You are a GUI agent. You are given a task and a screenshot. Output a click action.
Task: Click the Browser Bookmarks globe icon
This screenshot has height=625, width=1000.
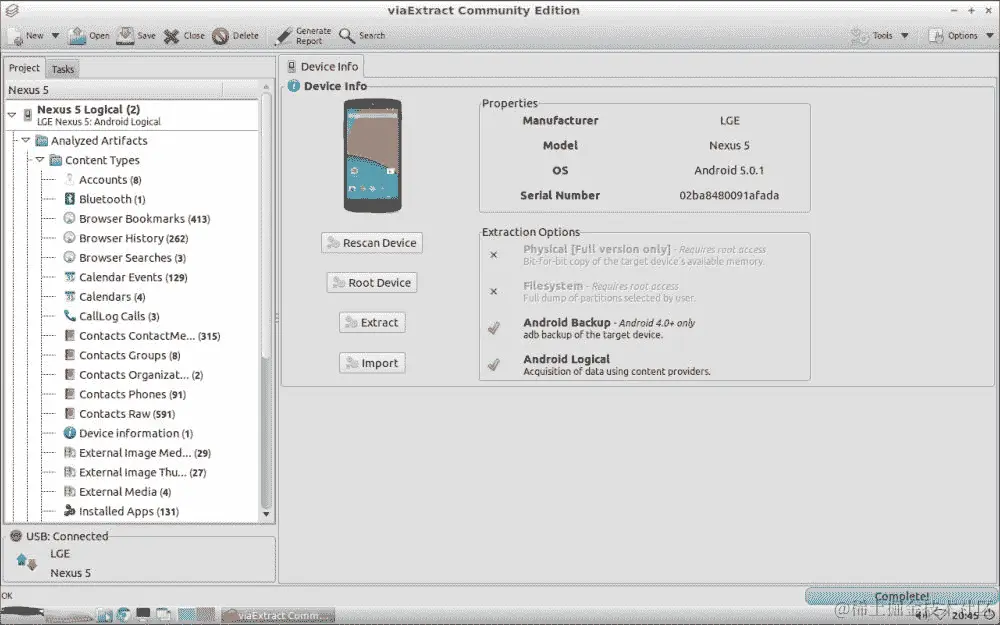(x=70, y=218)
